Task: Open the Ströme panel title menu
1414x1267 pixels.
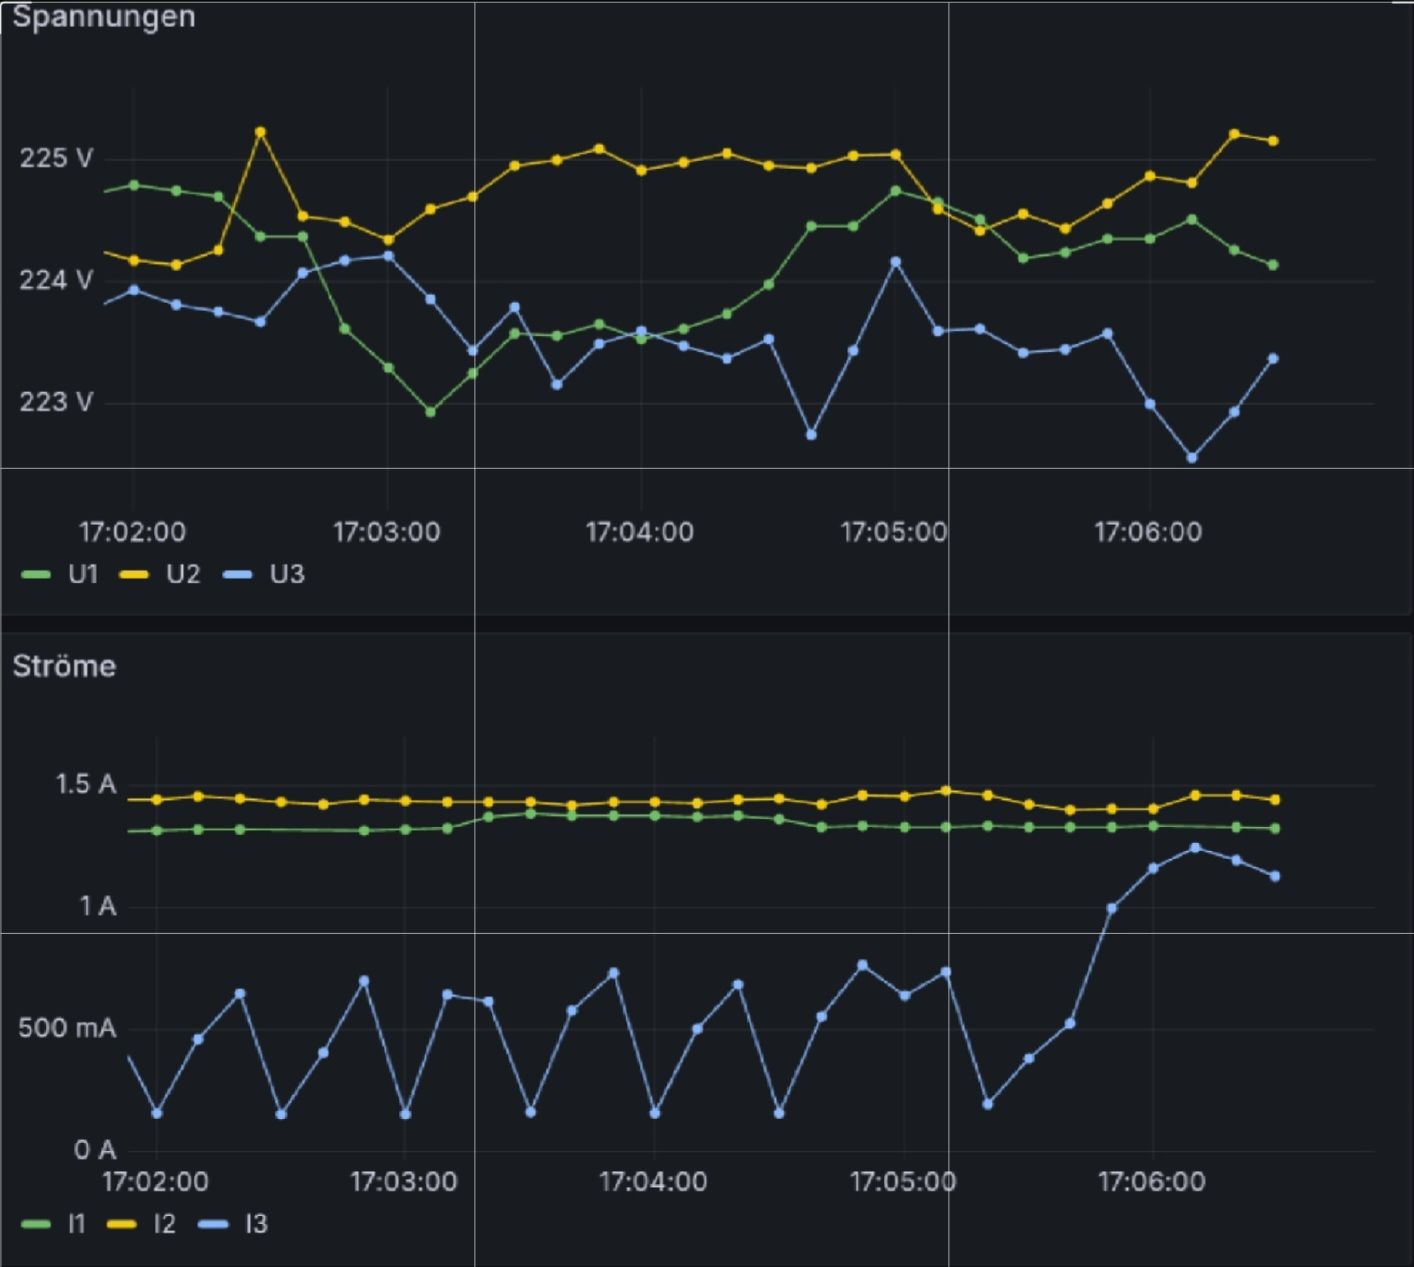Action: click(64, 666)
